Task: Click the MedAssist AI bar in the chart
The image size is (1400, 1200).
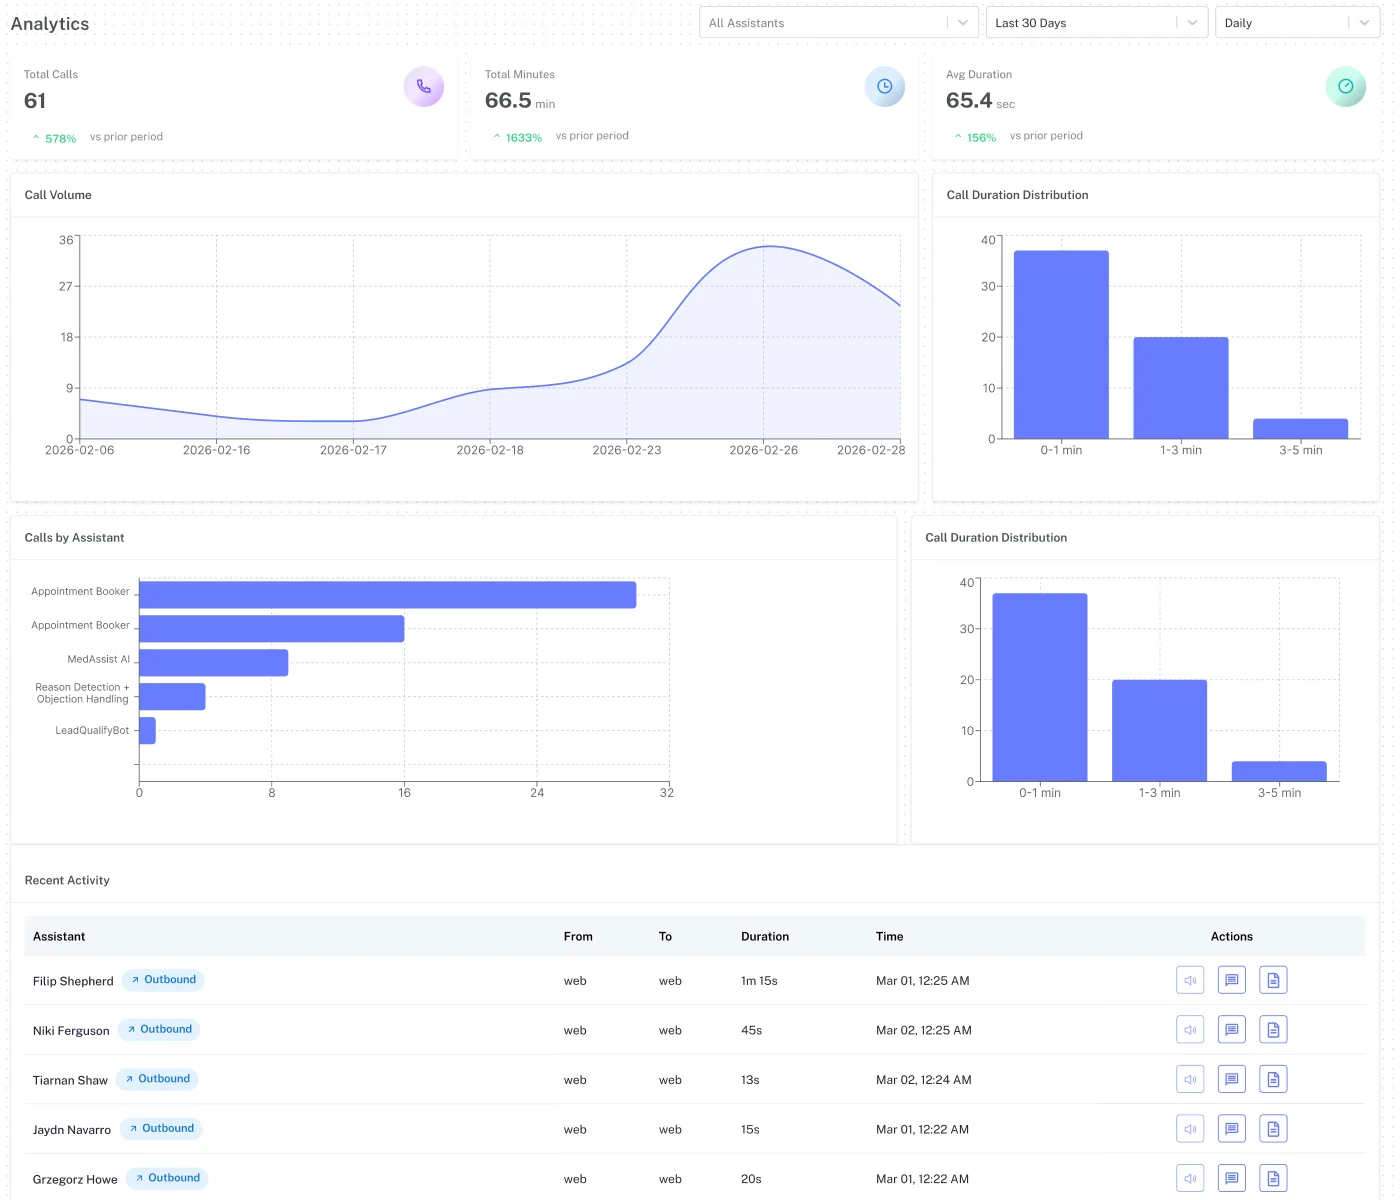Action: click(x=214, y=663)
